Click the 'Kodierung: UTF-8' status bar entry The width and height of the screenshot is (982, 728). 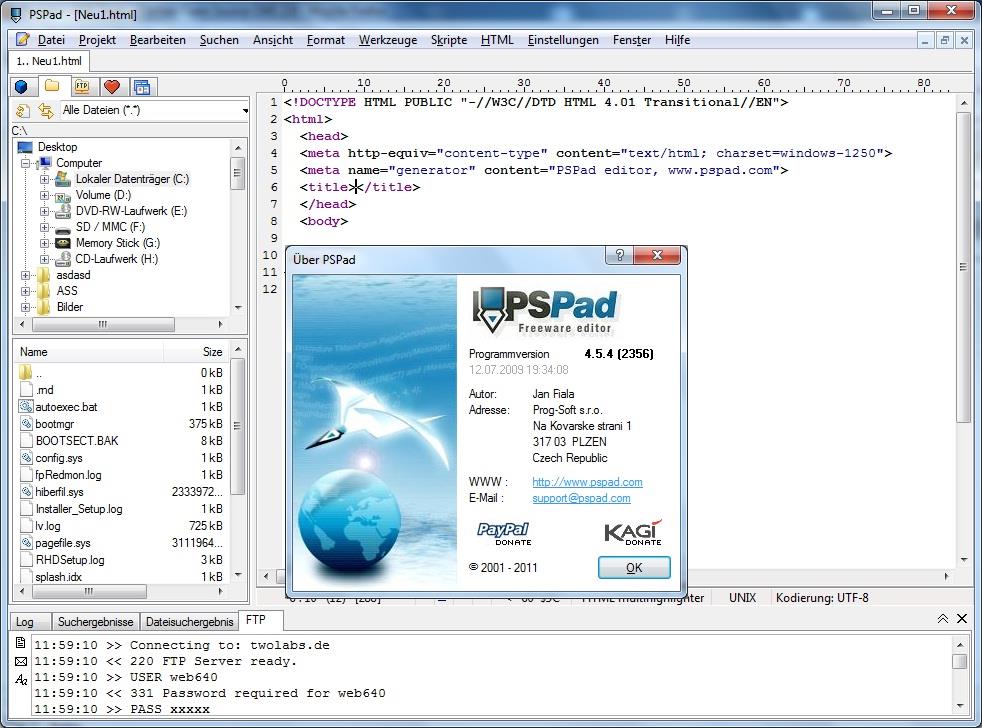click(x=822, y=598)
